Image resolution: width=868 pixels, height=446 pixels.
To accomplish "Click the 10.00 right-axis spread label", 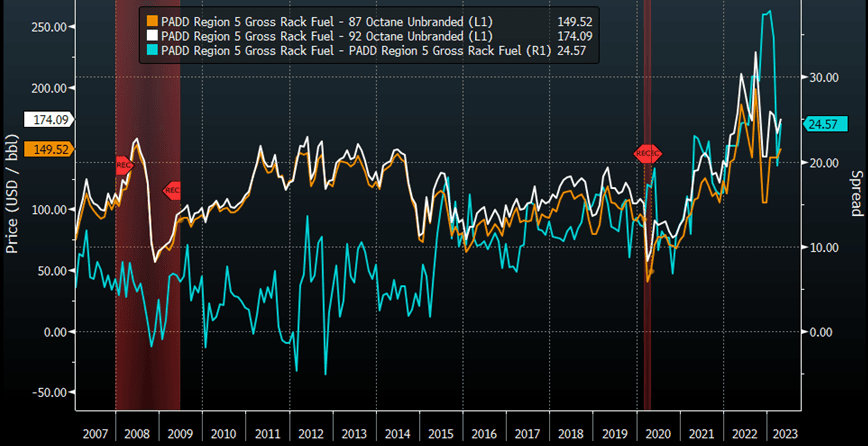I will [824, 247].
